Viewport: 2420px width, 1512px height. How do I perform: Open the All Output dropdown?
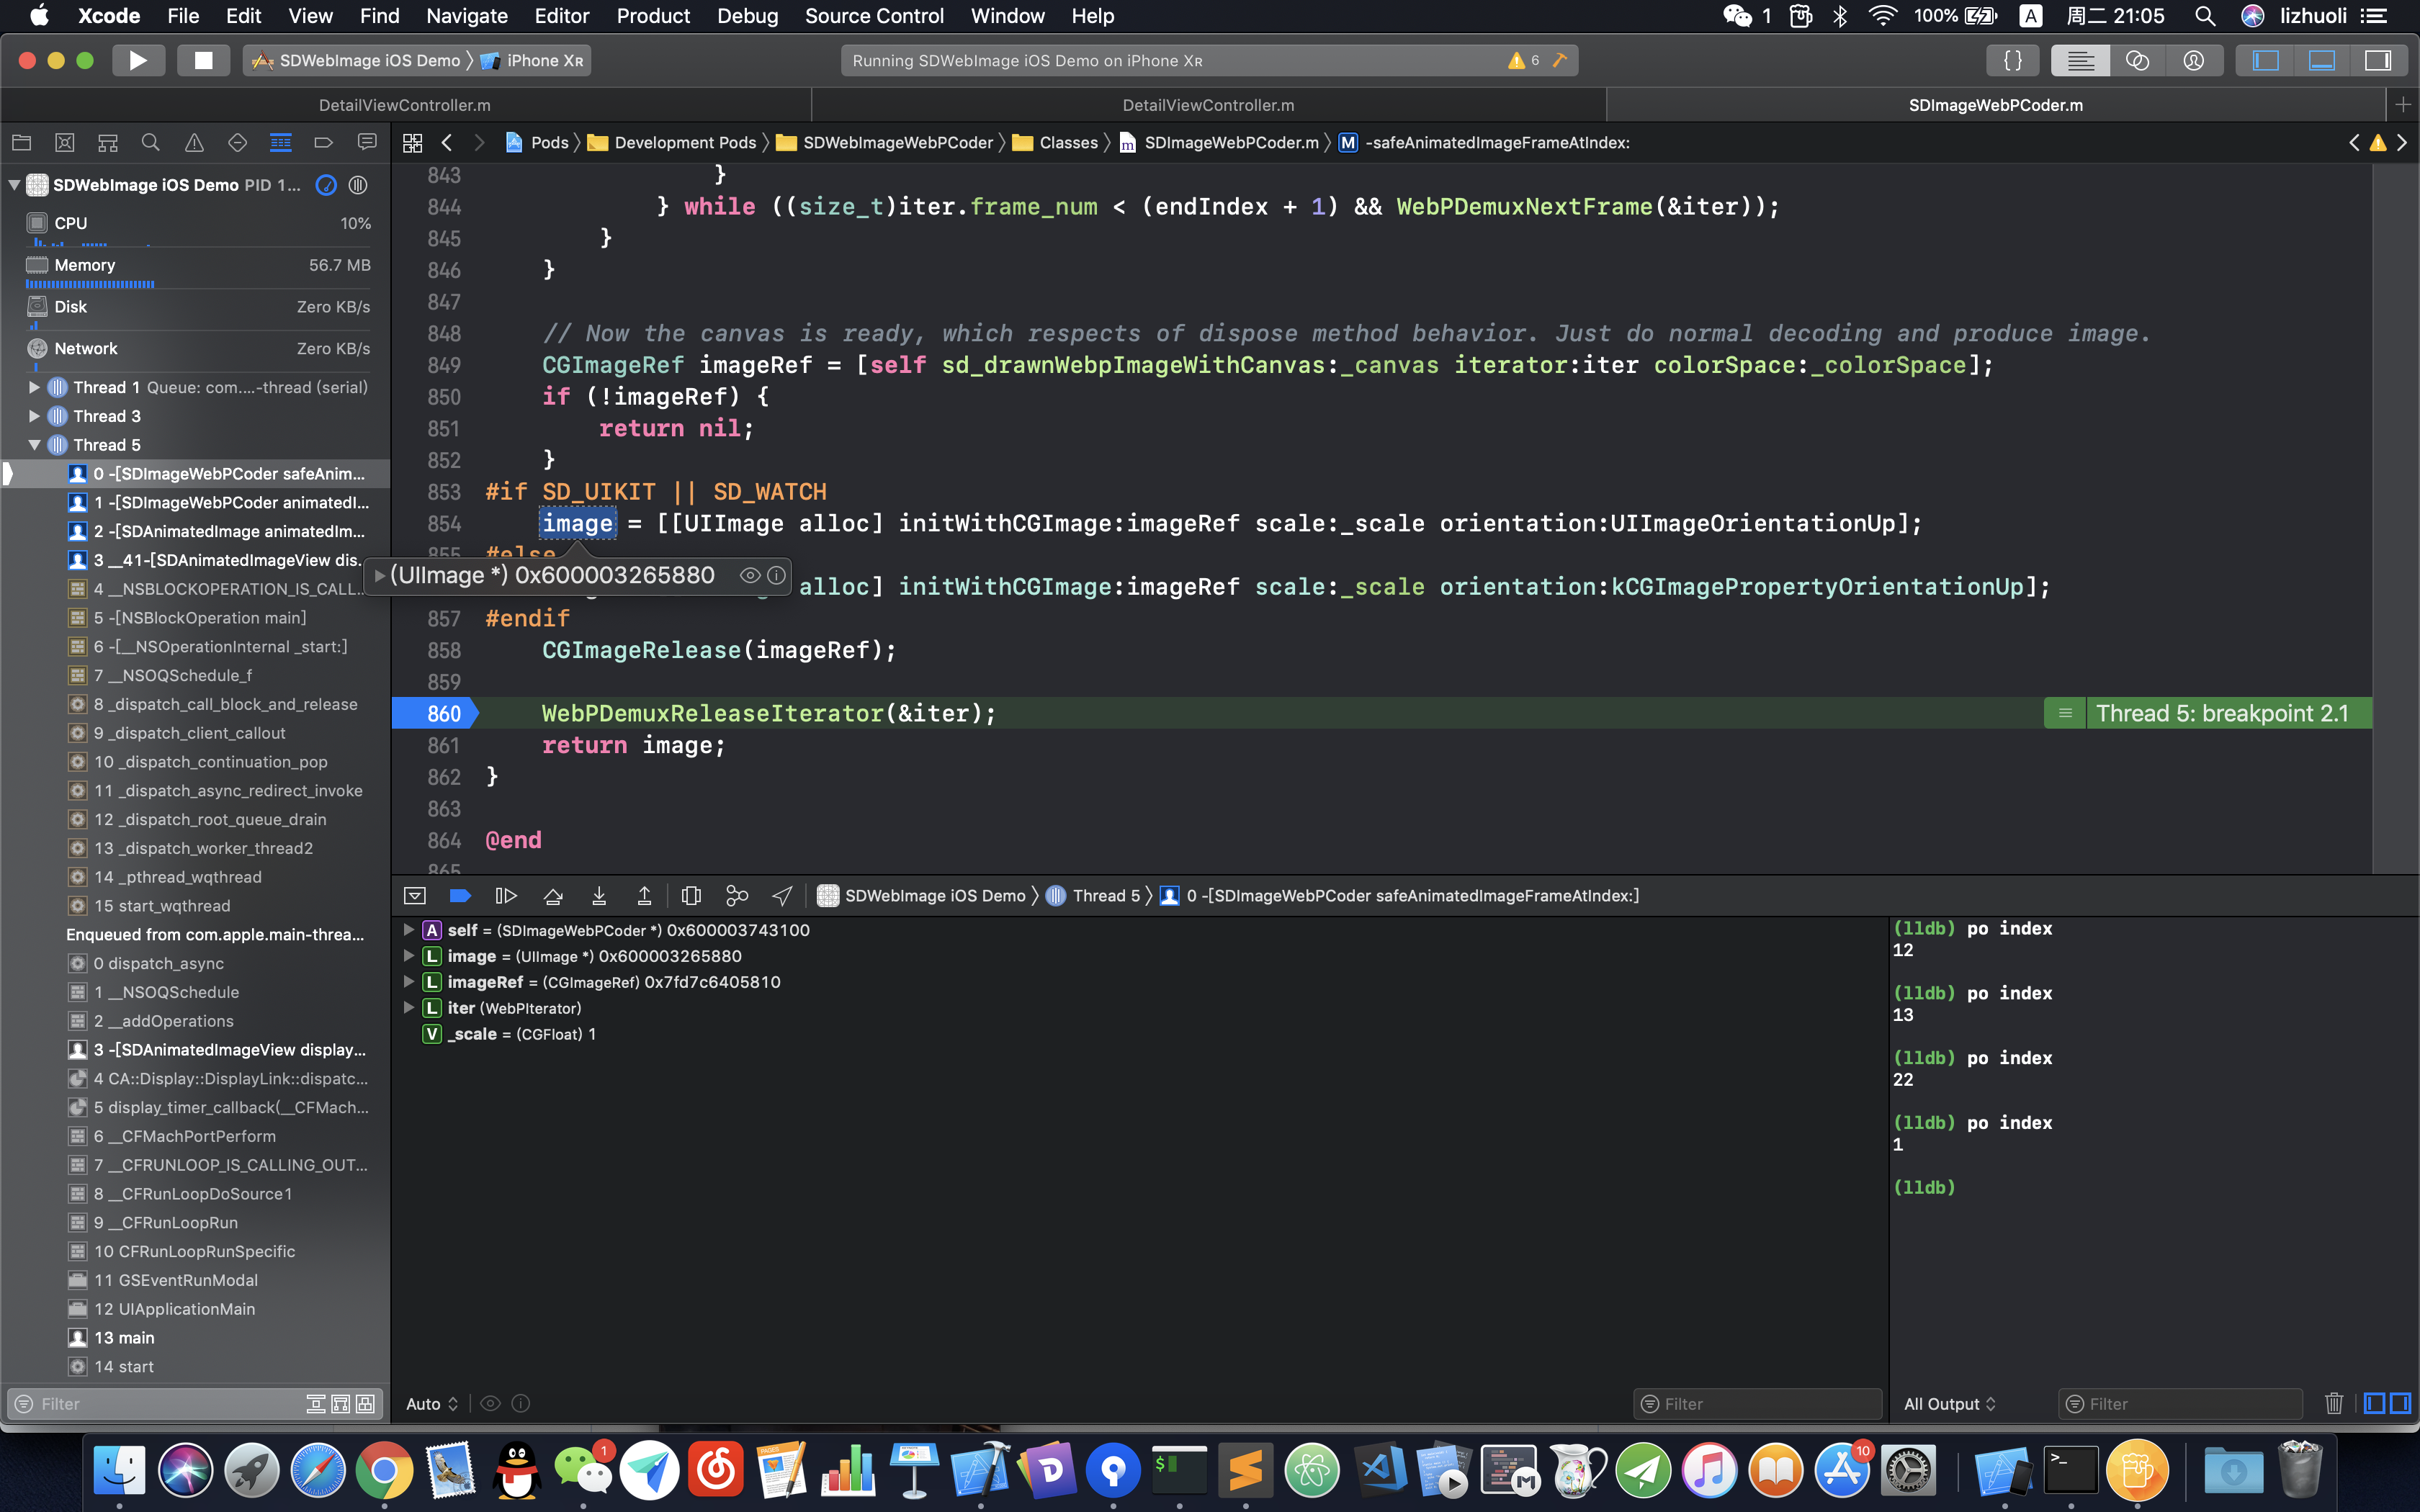point(1949,1404)
